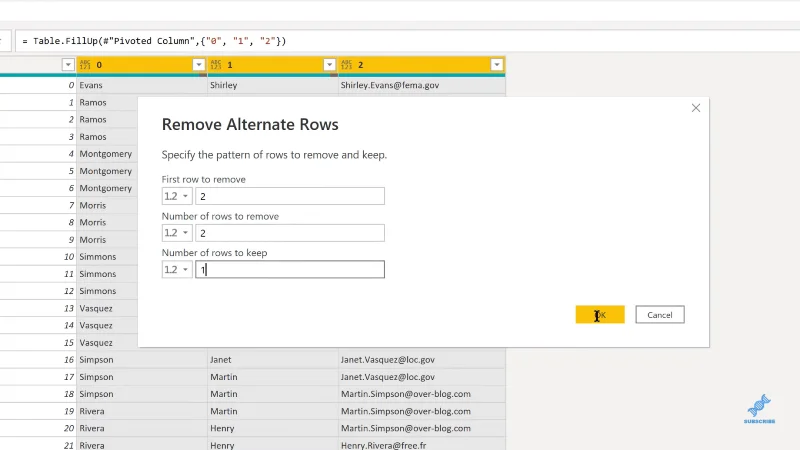
Task: Click the Subscribe DNA logo
Action: point(759,409)
